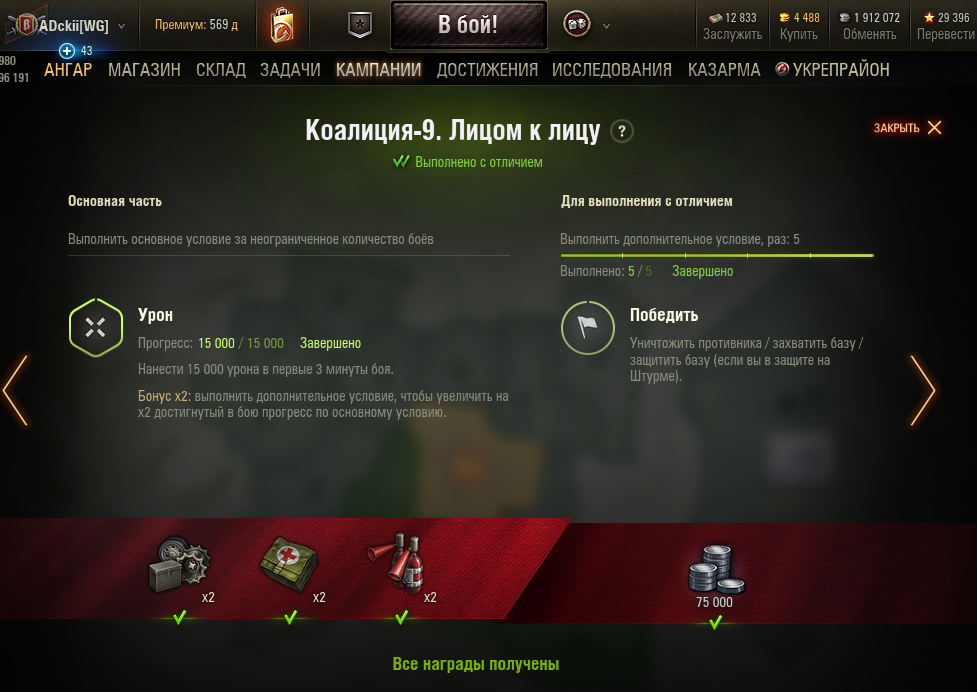Go to the next mission arrow
This screenshot has width=977, height=692.
pyautogui.click(x=923, y=391)
